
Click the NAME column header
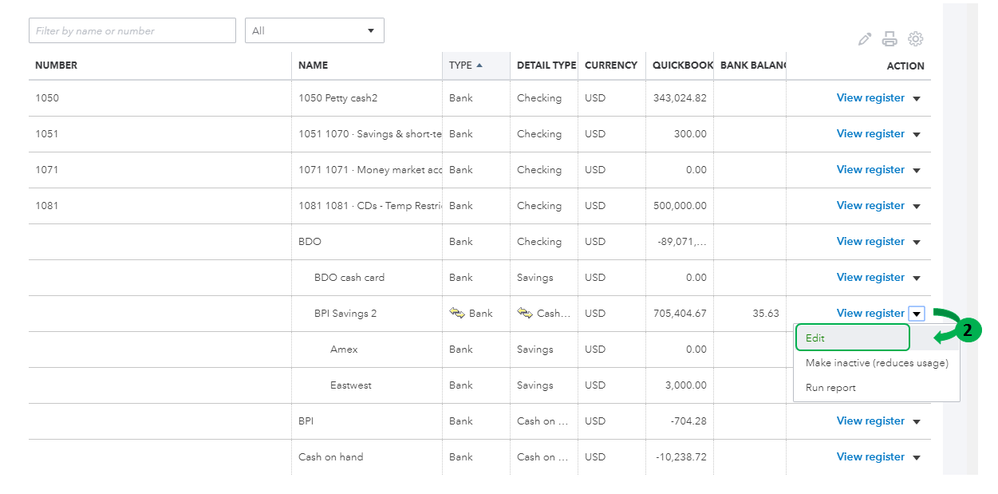click(x=313, y=66)
